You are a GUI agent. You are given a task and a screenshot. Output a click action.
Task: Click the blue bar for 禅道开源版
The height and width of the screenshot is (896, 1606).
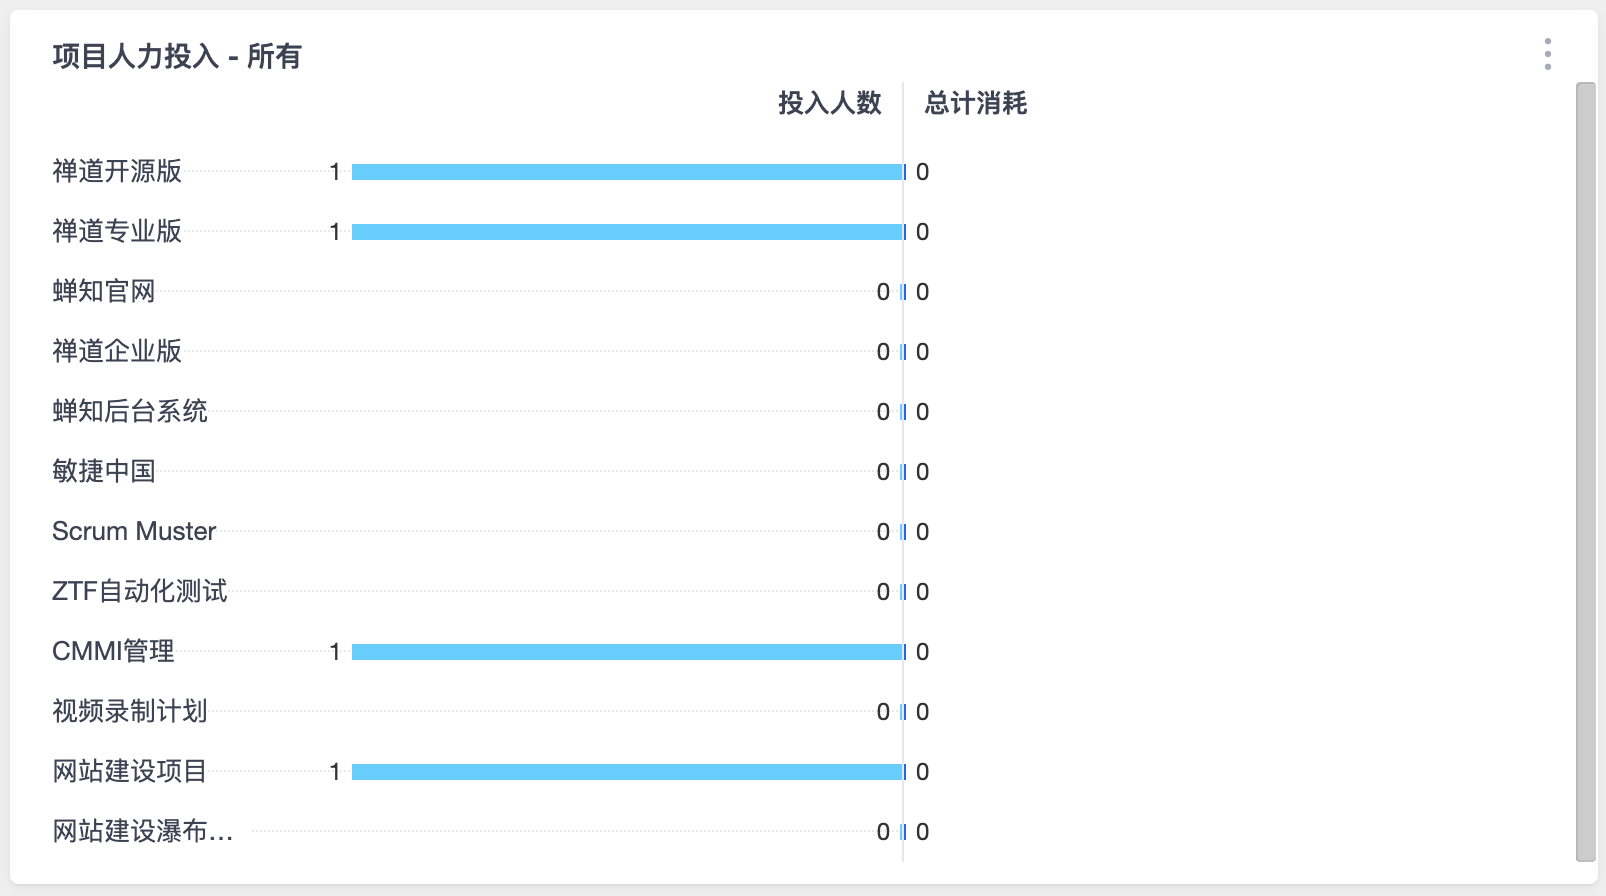click(627, 172)
